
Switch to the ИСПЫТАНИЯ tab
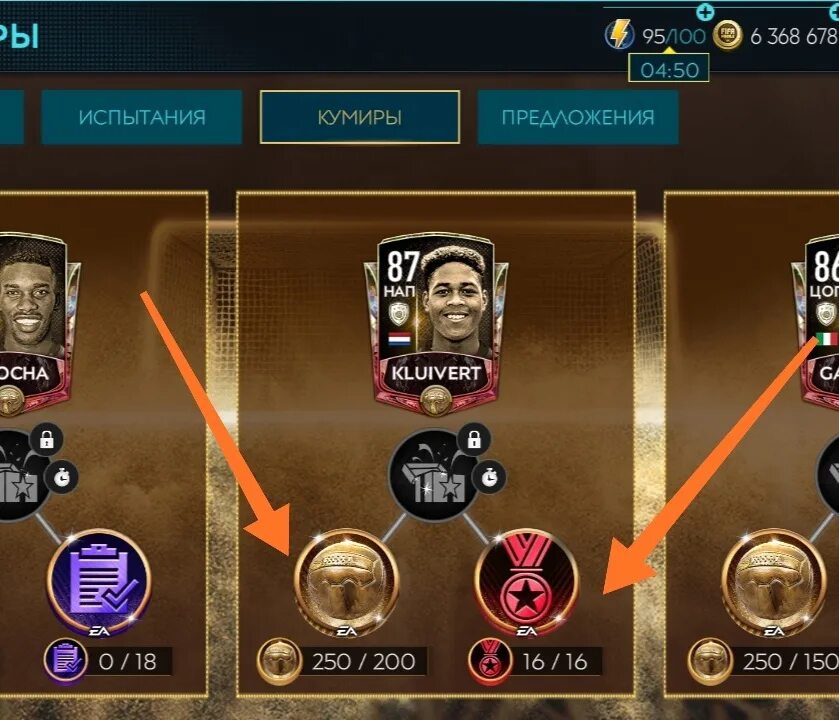[142, 117]
